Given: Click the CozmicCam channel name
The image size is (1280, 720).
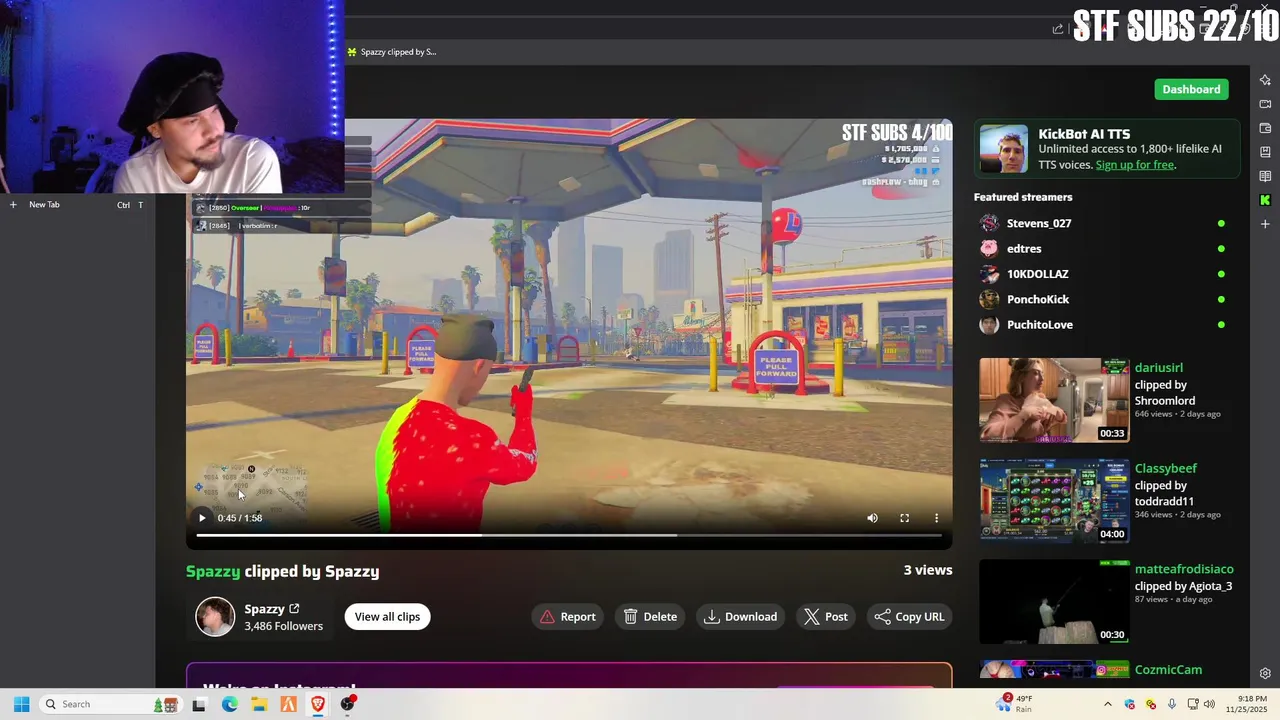Looking at the screenshot, I should coord(1168,670).
